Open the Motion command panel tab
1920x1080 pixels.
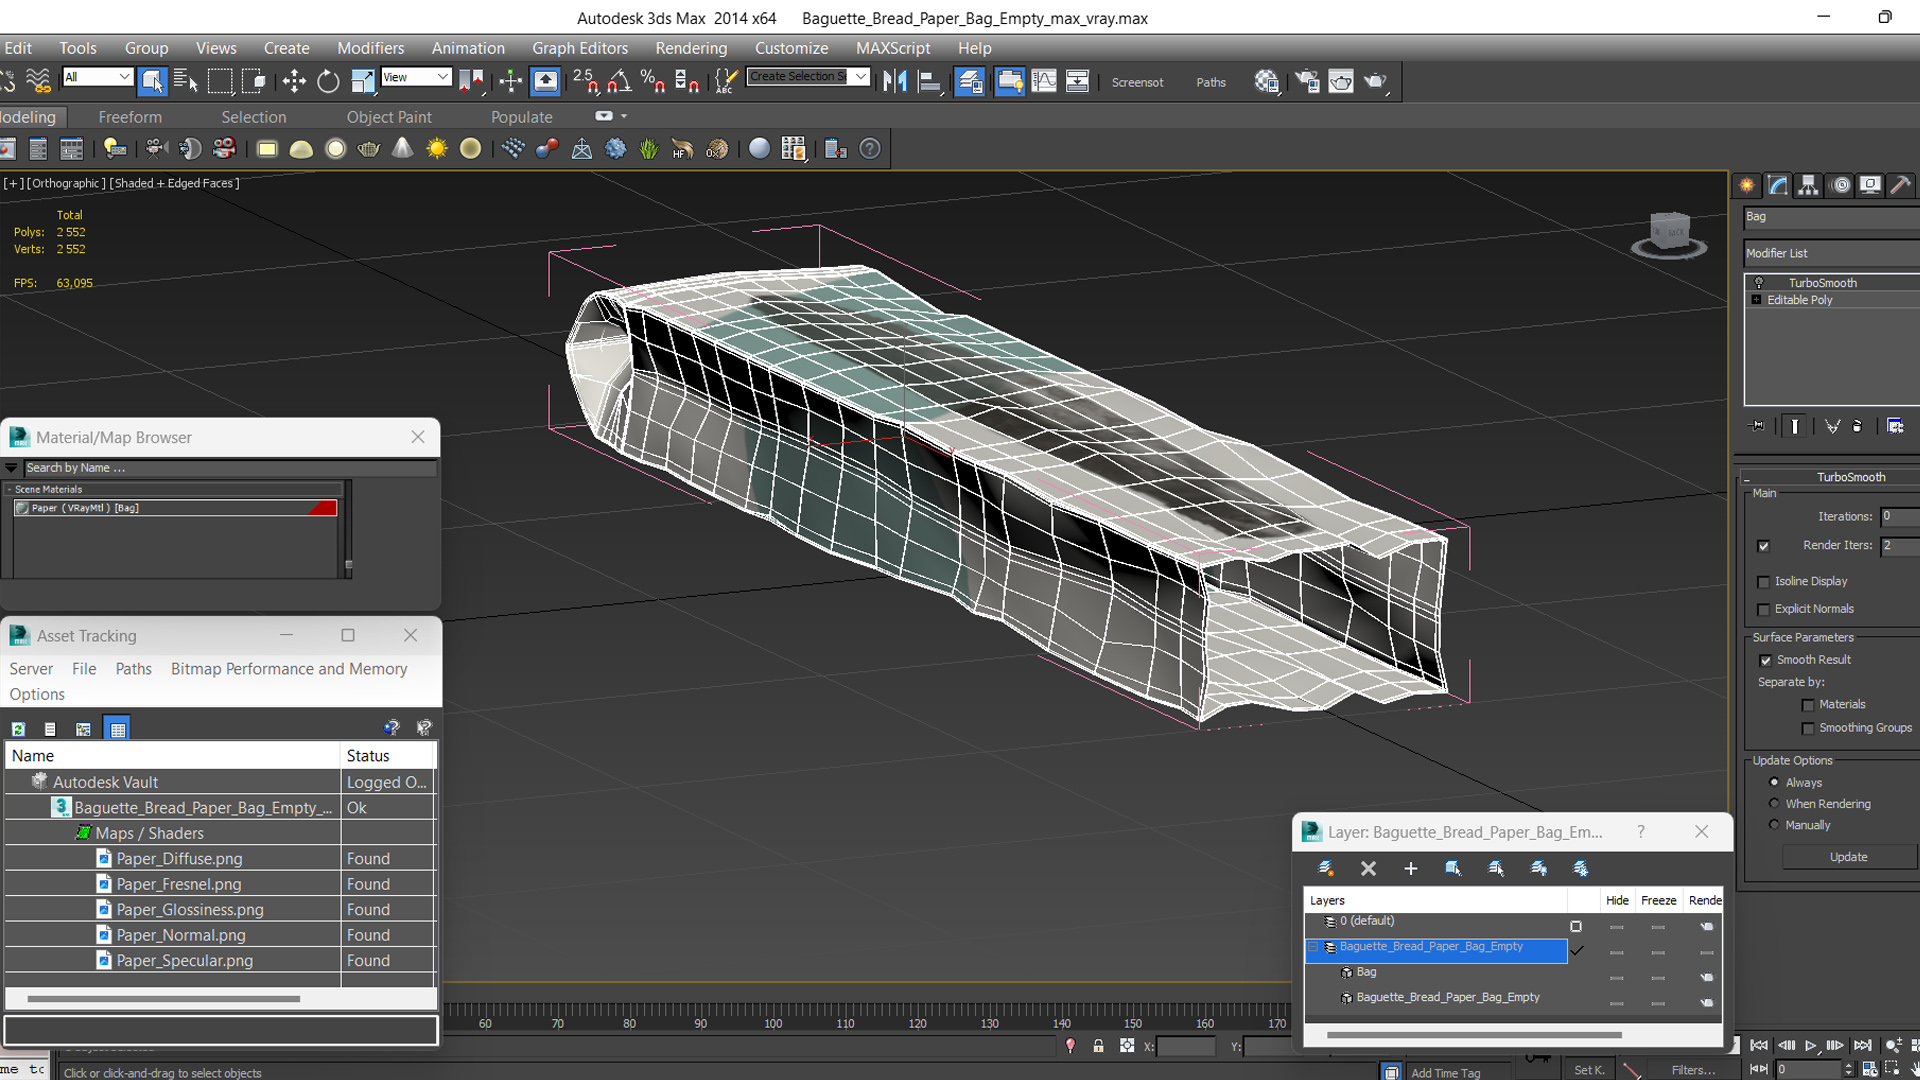coord(1840,185)
